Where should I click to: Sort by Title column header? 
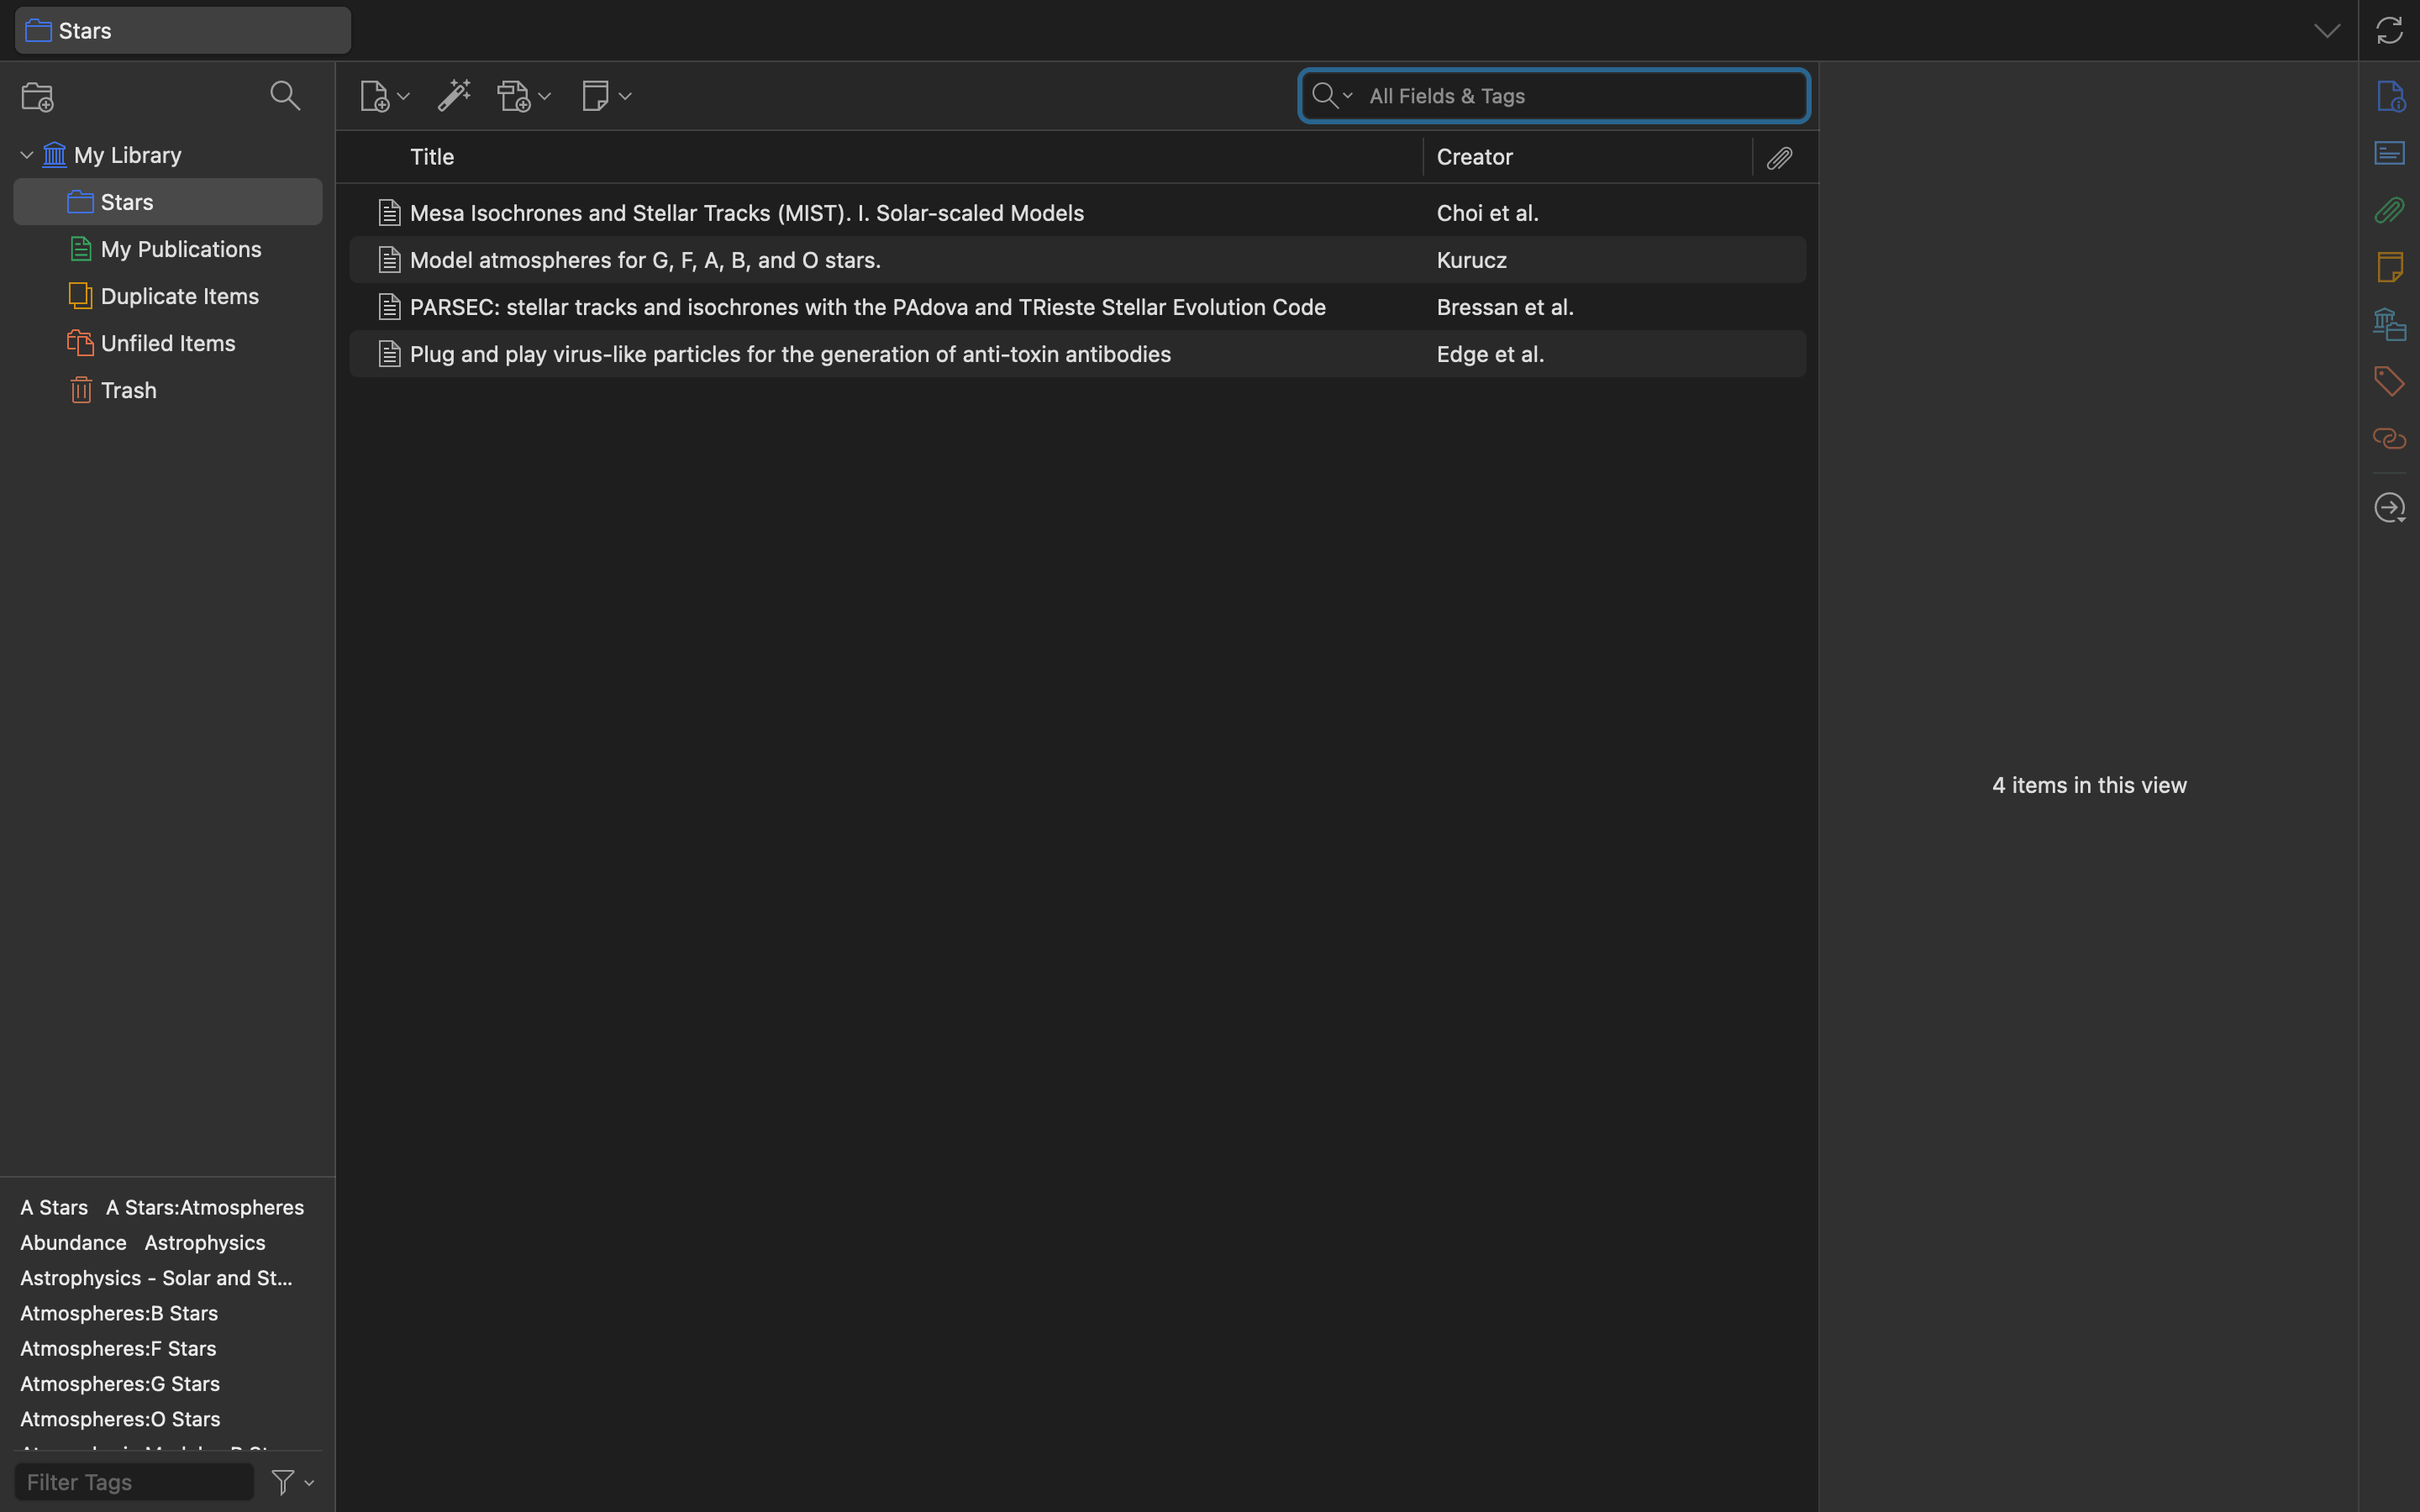pyautogui.click(x=880, y=157)
